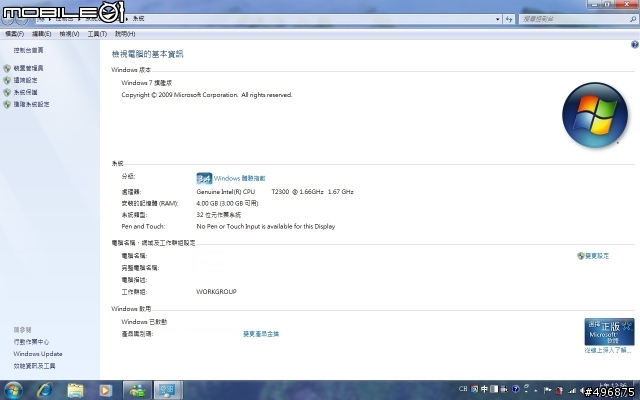Image resolution: width=640 pixels, height=400 pixels.
Task: Click the No Pen or Touch Input text
Action: tap(266, 226)
